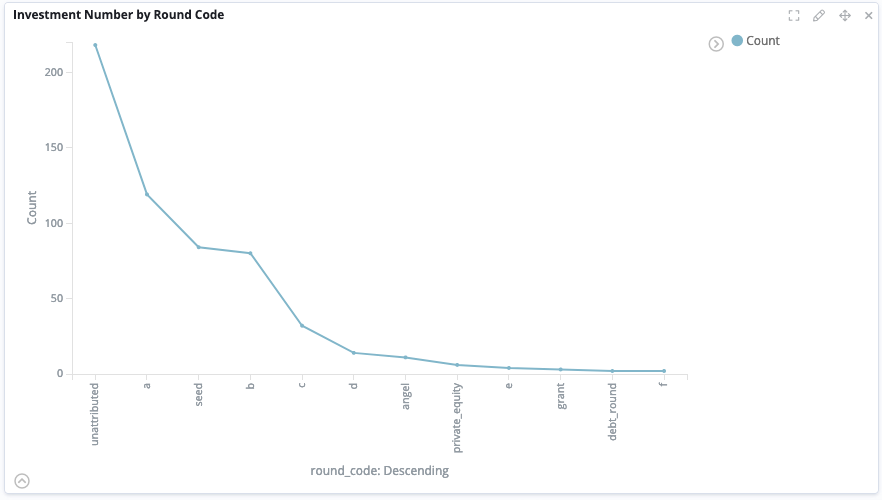Image resolution: width=882 pixels, height=500 pixels.
Task: Click the data point above round b
Action: (250, 253)
